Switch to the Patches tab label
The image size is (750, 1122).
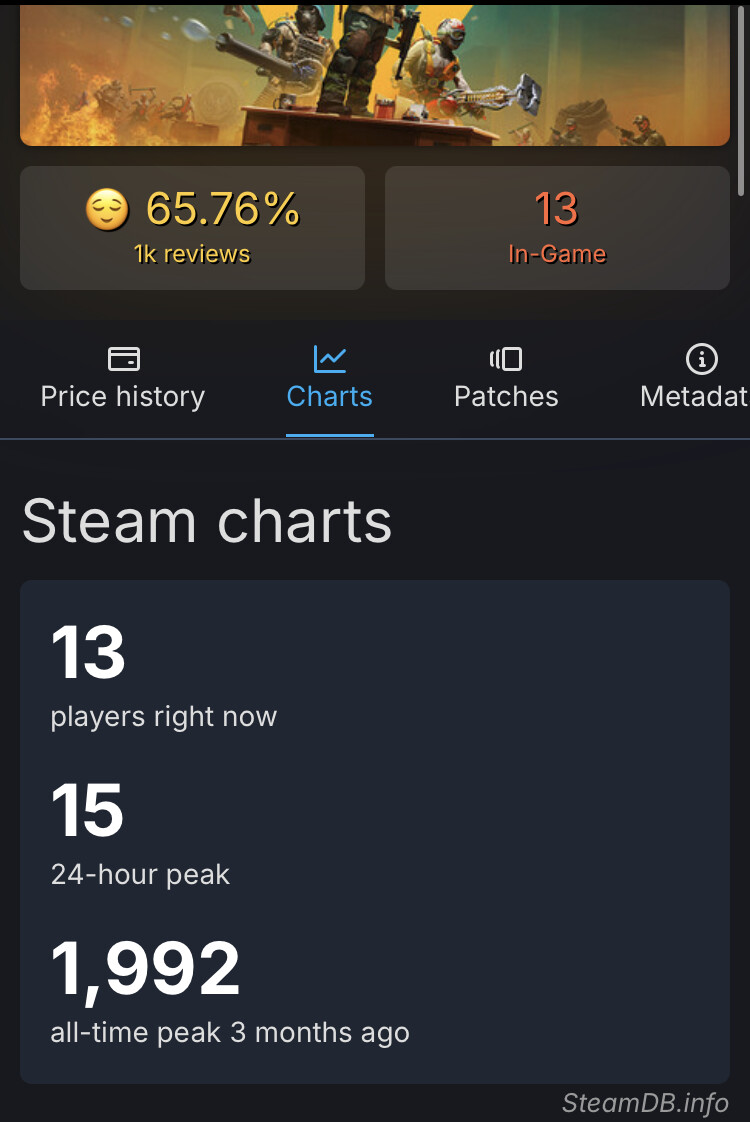[506, 397]
